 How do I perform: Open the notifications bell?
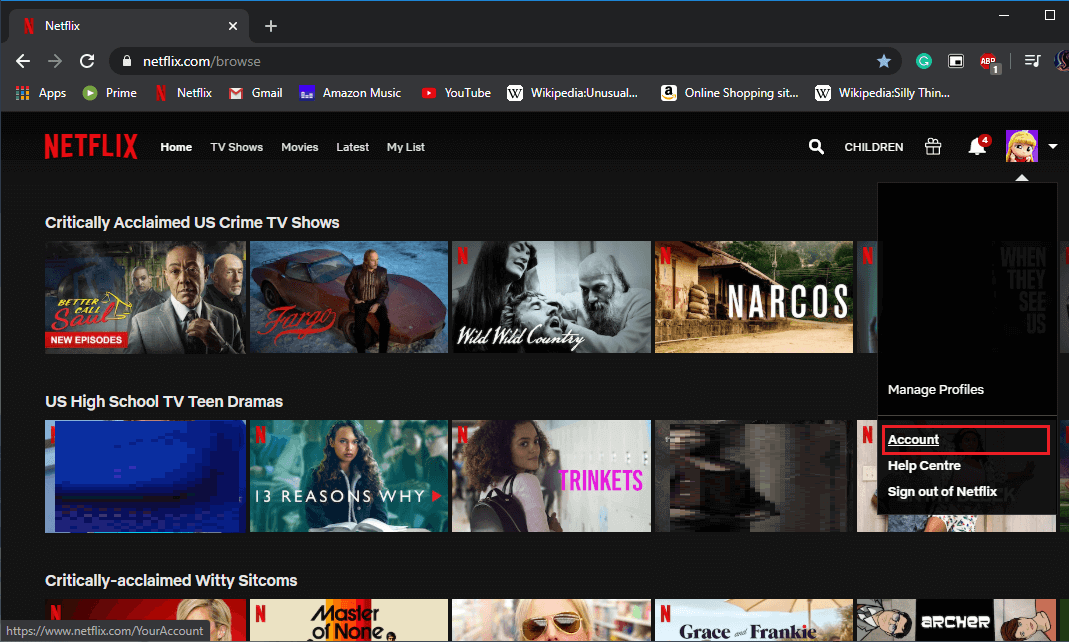977,146
